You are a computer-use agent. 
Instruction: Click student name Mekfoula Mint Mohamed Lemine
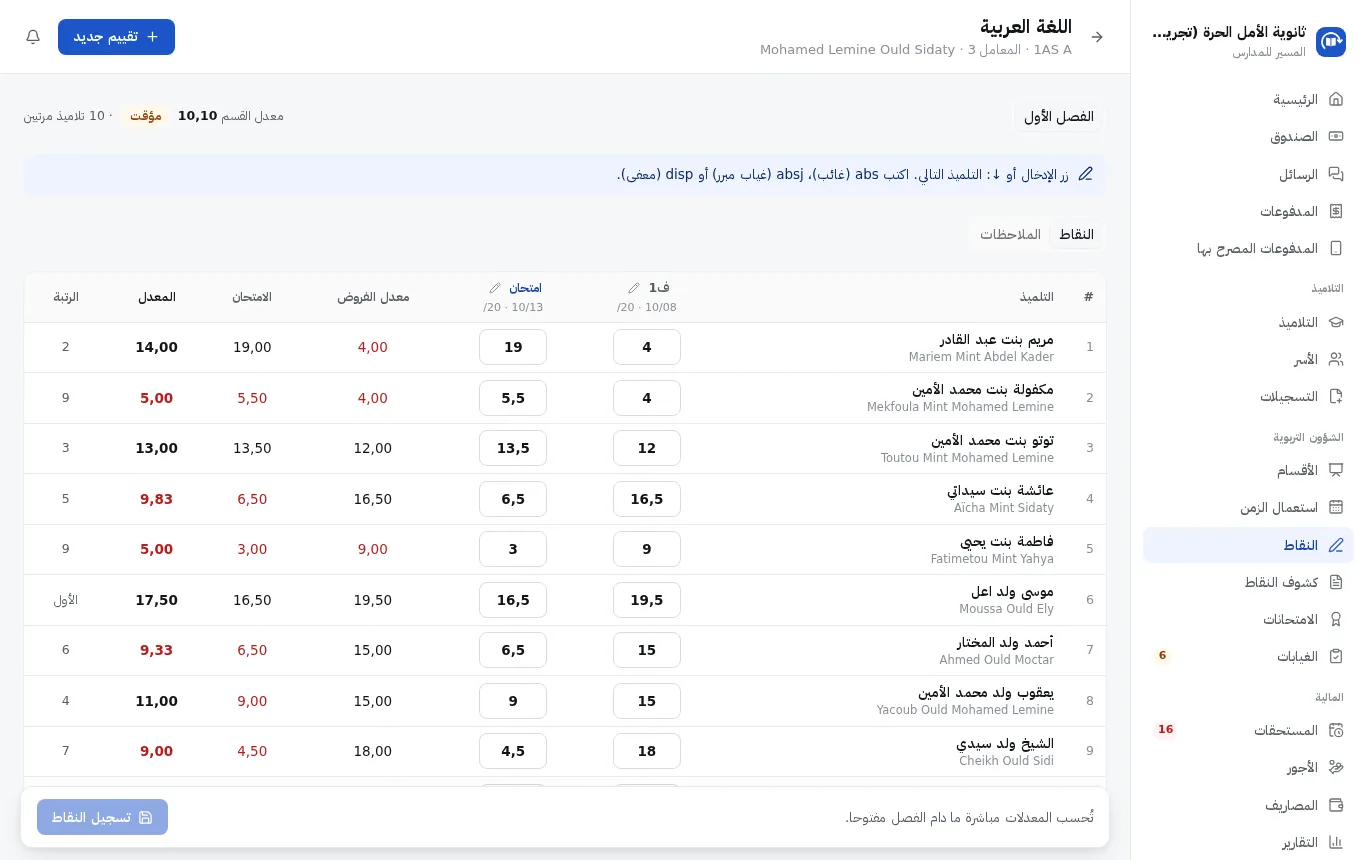pos(960,407)
